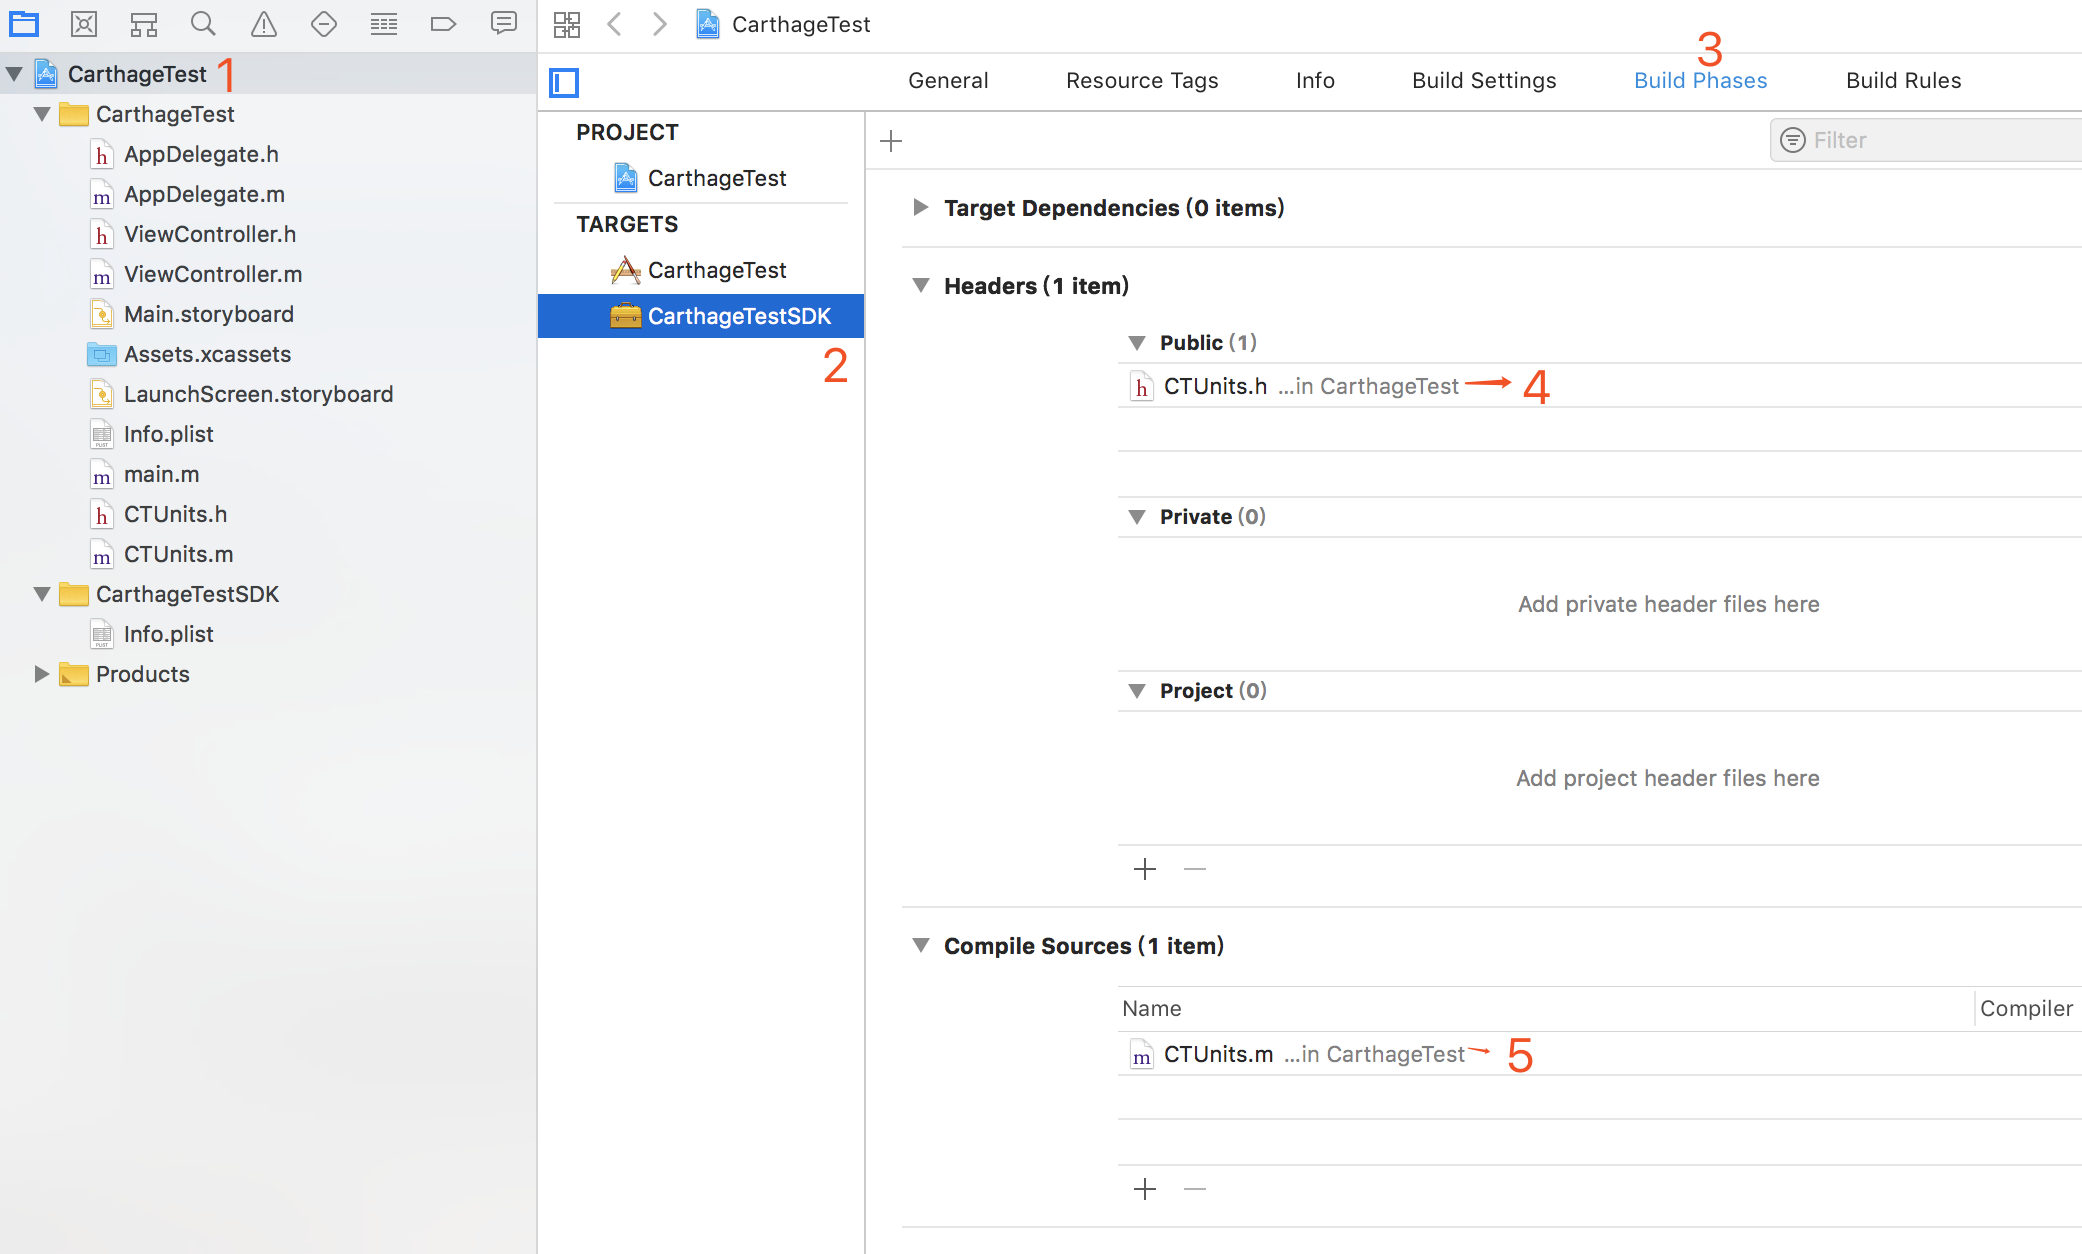This screenshot has width=2082, height=1254.
Task: Open the Build Rules tab
Action: [x=1903, y=81]
